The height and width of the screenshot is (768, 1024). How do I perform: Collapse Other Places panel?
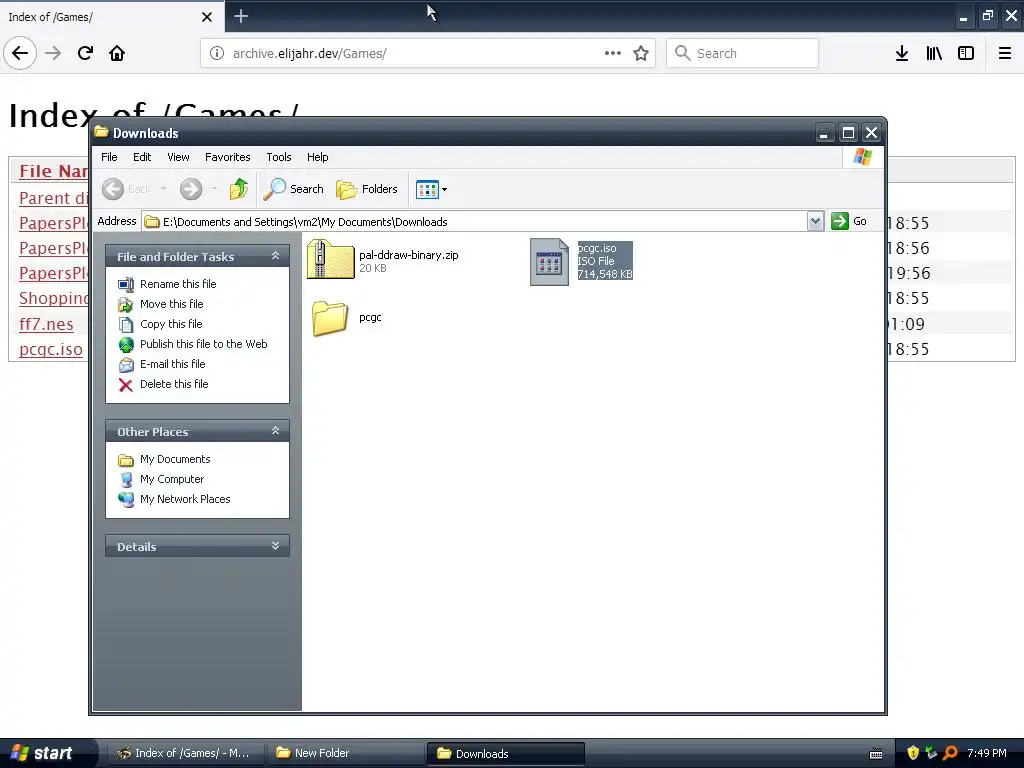coord(275,431)
